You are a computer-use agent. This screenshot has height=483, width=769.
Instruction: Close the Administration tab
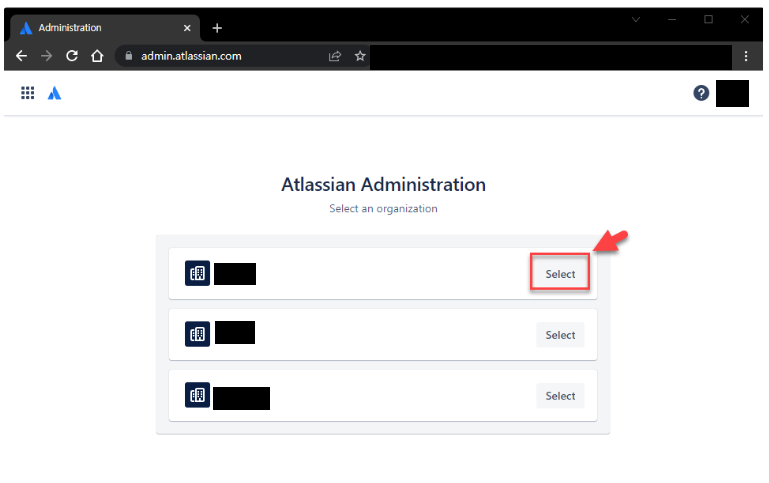pyautogui.click(x=187, y=28)
